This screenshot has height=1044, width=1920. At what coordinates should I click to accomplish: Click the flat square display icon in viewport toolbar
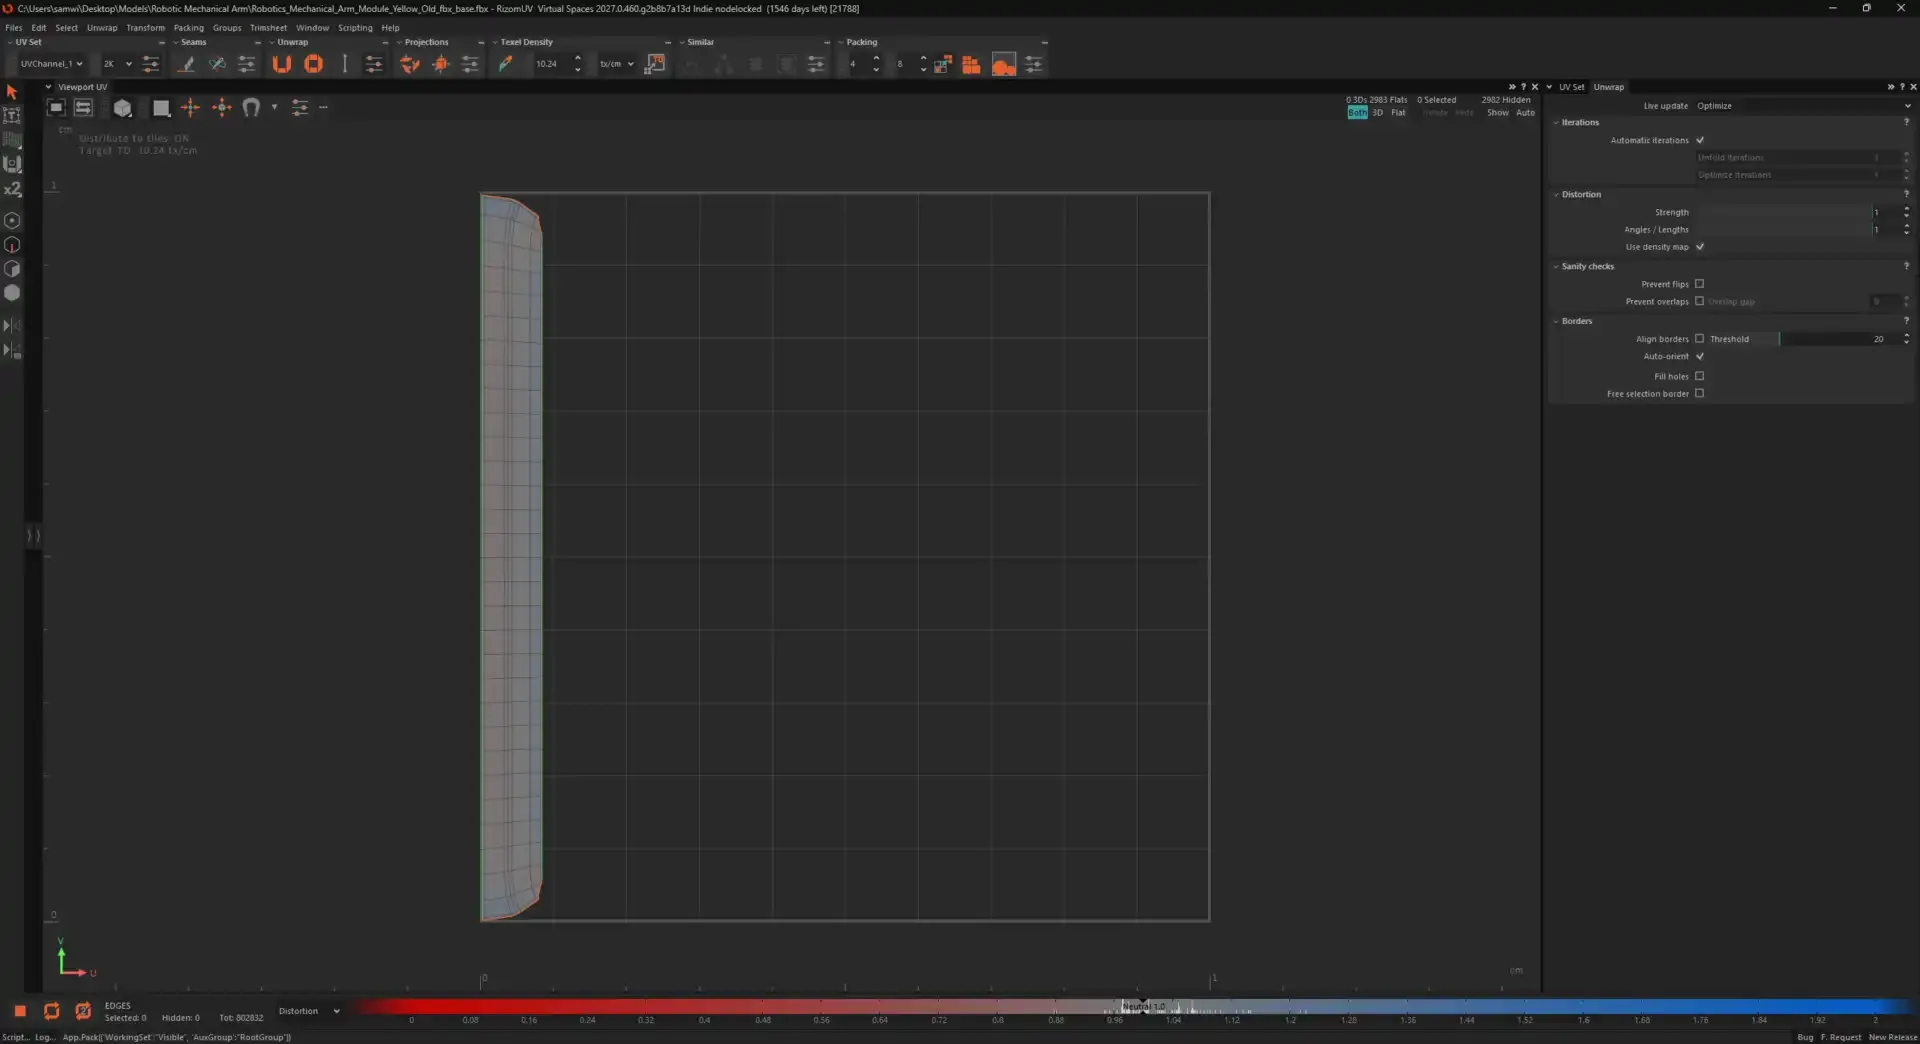(x=161, y=108)
